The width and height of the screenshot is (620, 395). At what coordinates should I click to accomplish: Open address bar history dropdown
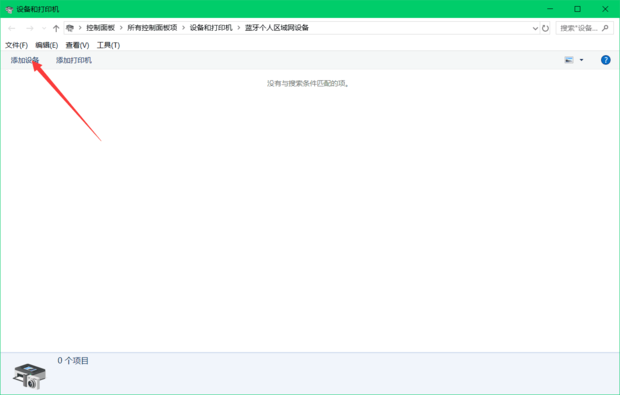click(x=535, y=28)
